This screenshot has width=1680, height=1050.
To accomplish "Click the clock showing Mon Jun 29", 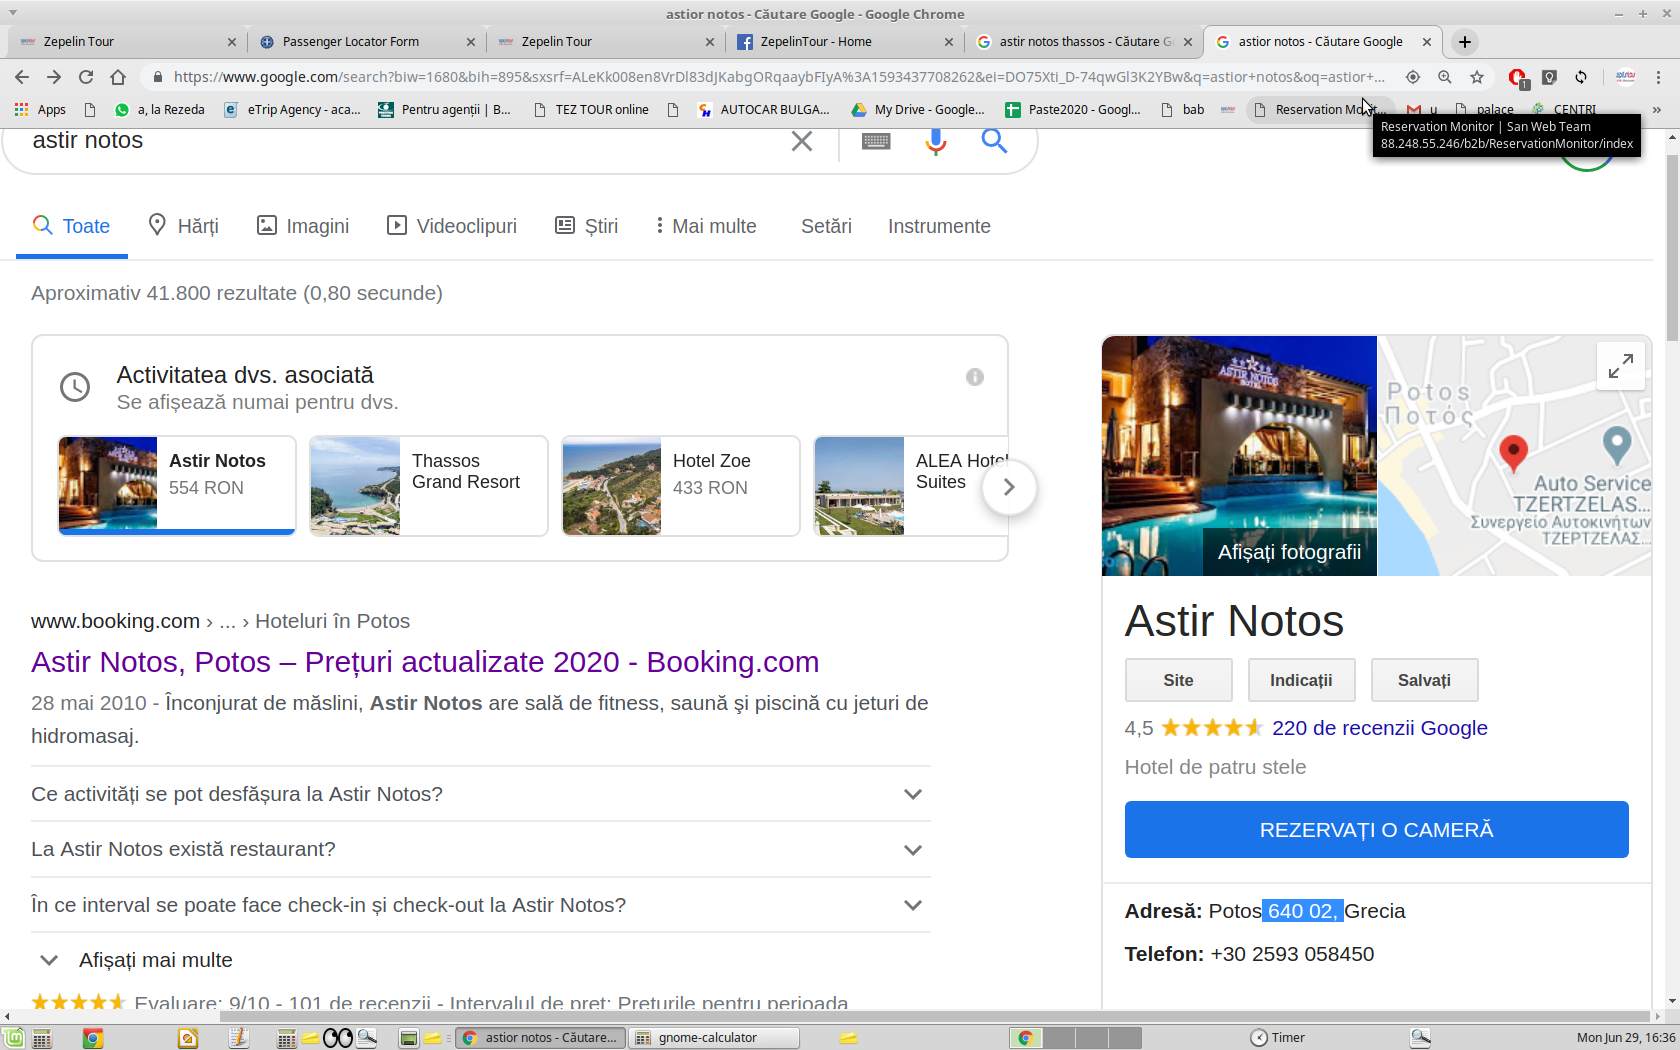I will pyautogui.click(x=1625, y=1038).
